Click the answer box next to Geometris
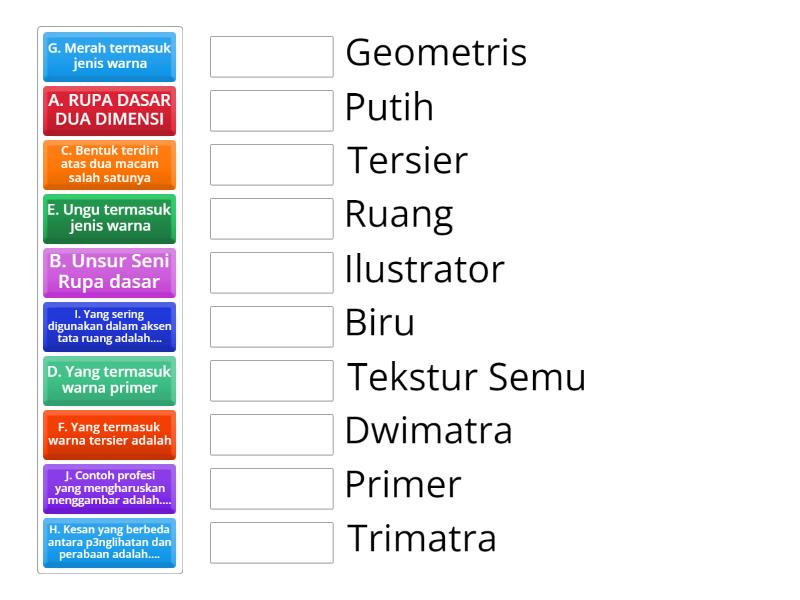The image size is (800, 600). [272, 57]
